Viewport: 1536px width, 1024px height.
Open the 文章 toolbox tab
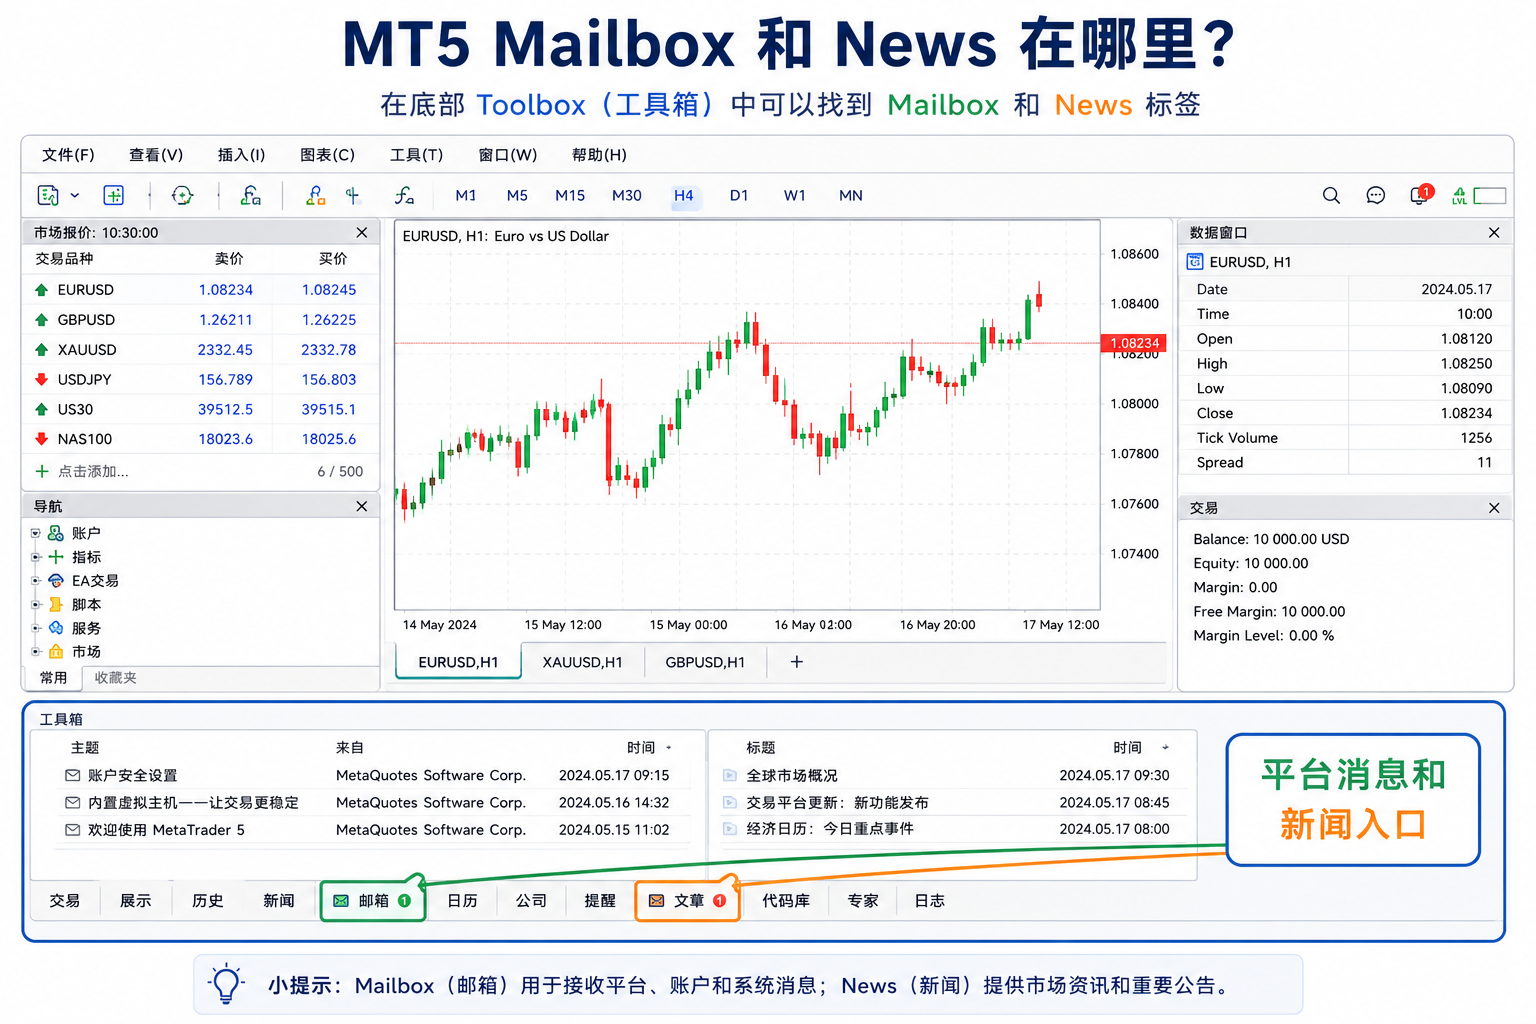[x=688, y=901]
